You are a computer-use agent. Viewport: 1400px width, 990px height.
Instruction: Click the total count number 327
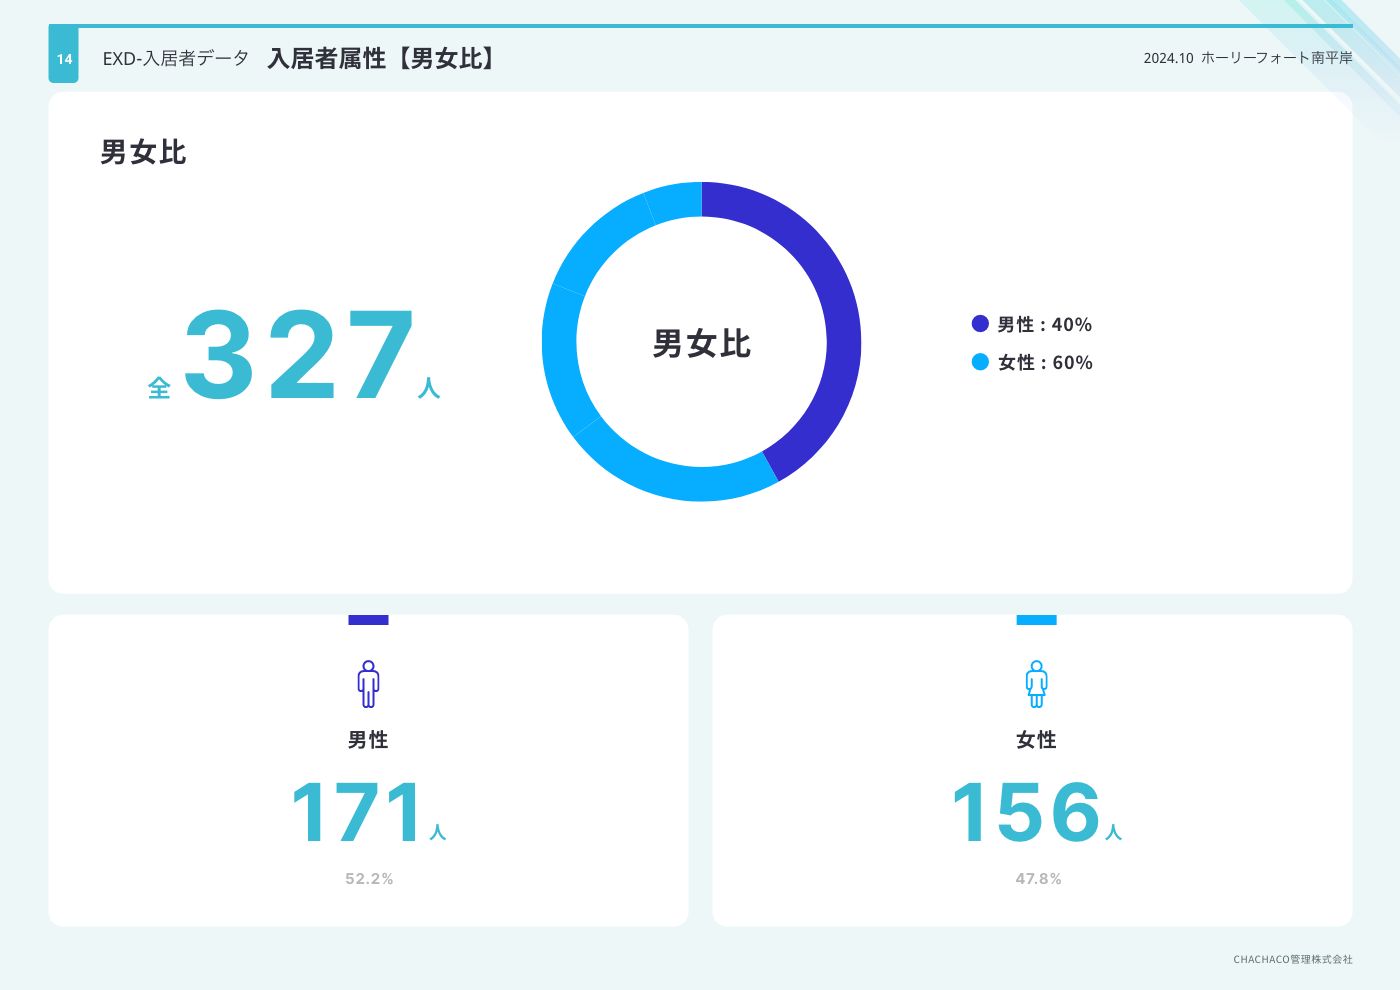pos(299,355)
